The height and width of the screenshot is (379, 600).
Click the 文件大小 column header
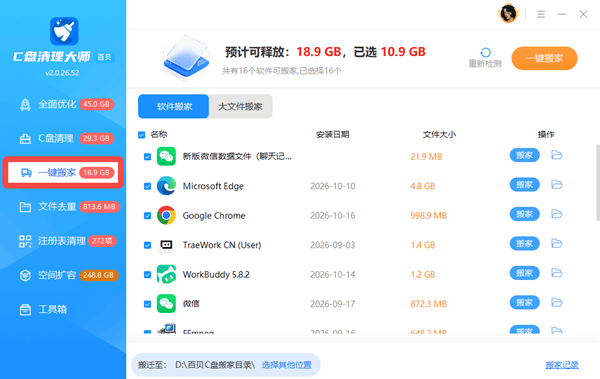(x=439, y=134)
